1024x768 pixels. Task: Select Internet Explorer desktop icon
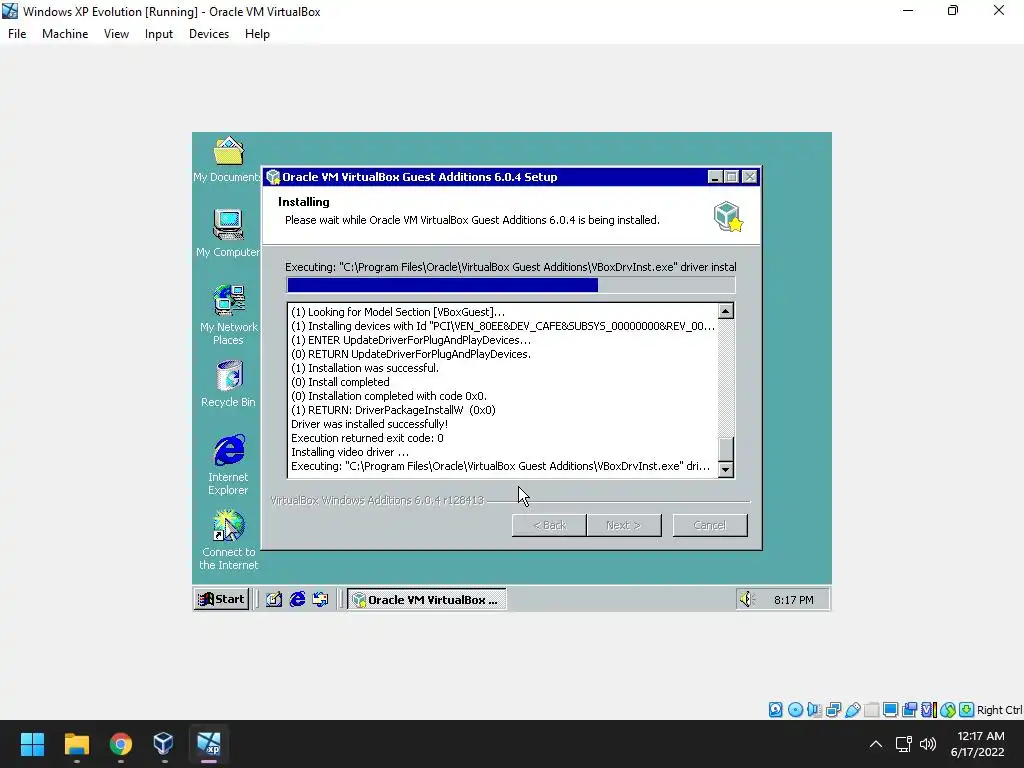coord(228,464)
